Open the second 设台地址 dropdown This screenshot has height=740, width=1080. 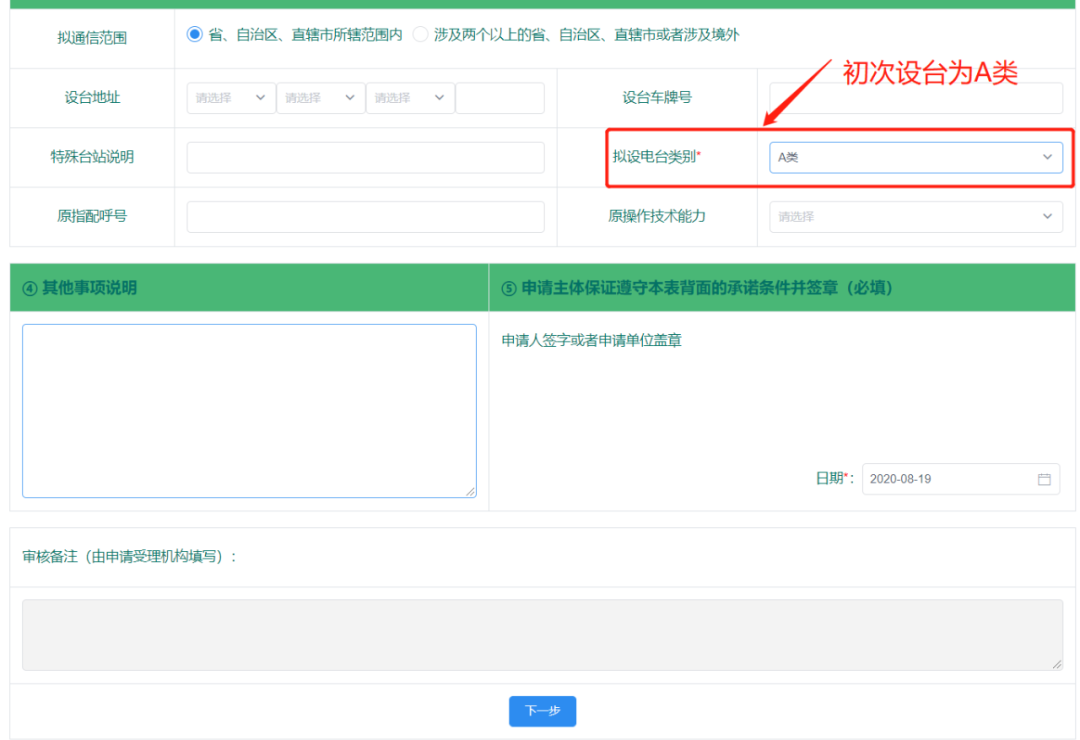(x=320, y=98)
